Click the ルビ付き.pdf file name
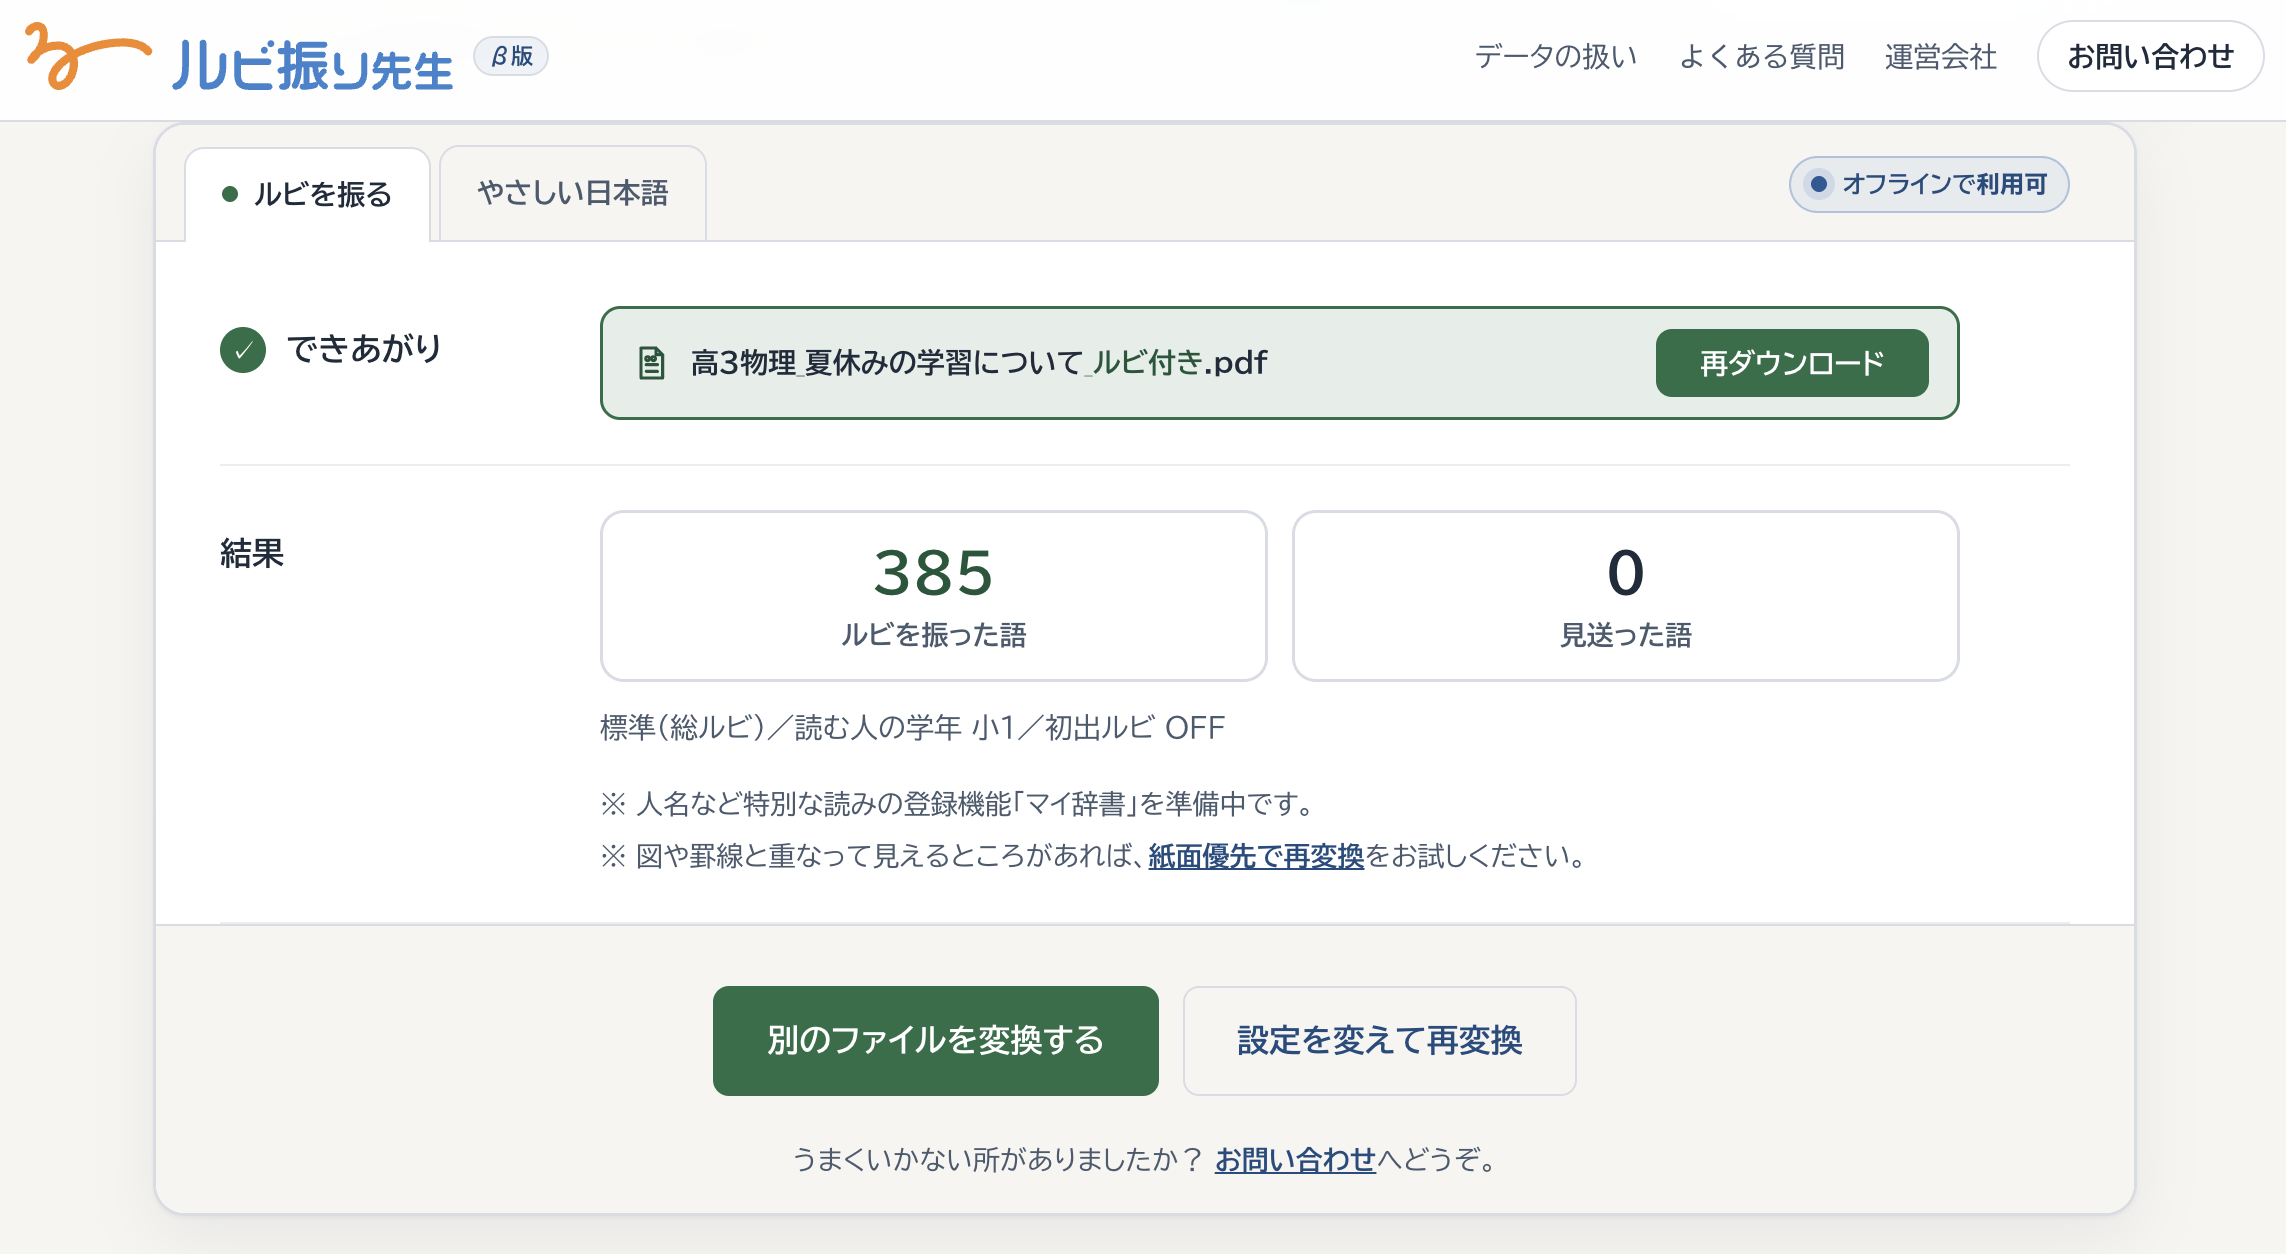This screenshot has height=1254, width=2286. pyautogui.click(x=979, y=362)
